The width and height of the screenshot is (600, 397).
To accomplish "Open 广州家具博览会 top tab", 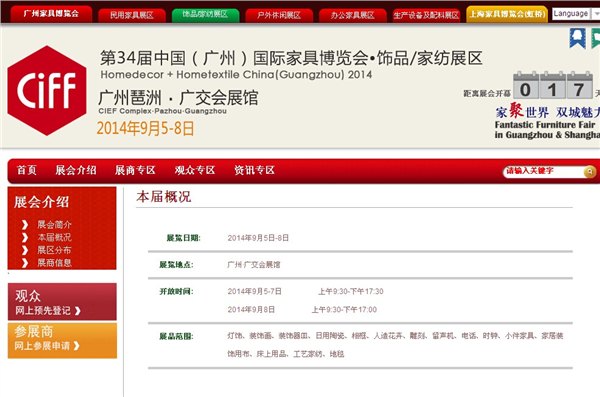I will [x=51, y=14].
